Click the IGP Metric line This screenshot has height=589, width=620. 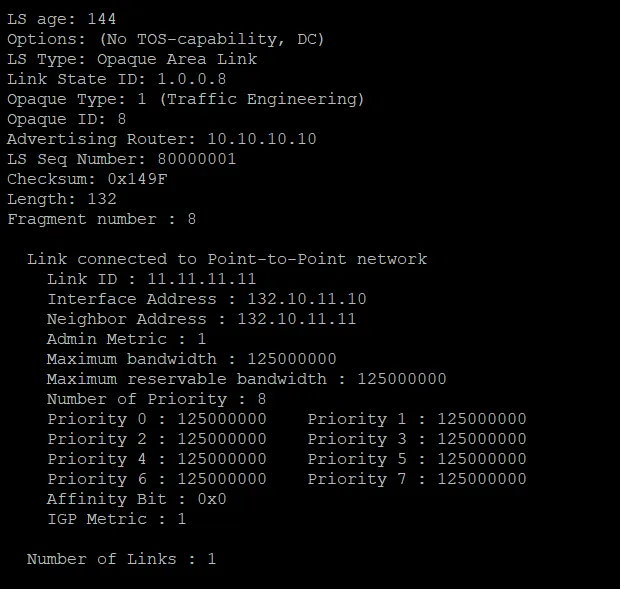117,519
